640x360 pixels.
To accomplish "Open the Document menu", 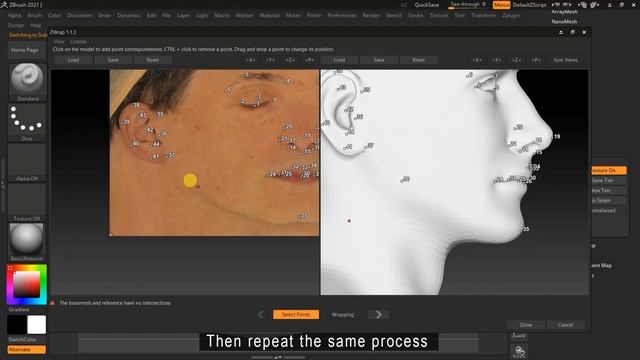I will (79, 16).
